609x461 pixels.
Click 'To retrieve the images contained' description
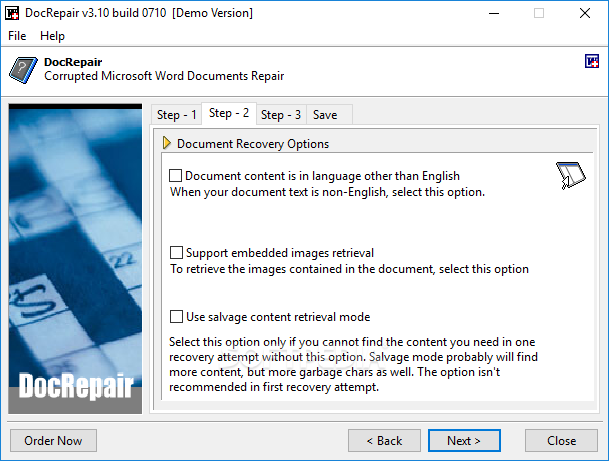pos(350,269)
